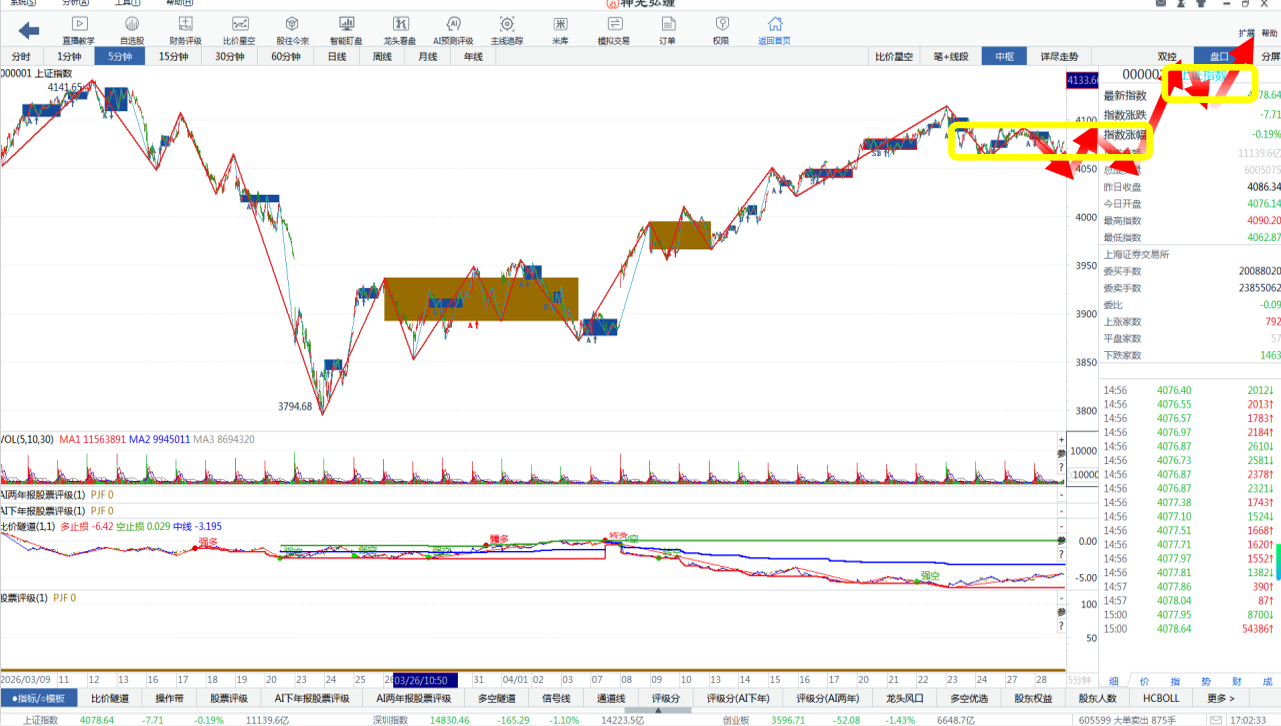Click the back arrow icon

tap(29, 31)
